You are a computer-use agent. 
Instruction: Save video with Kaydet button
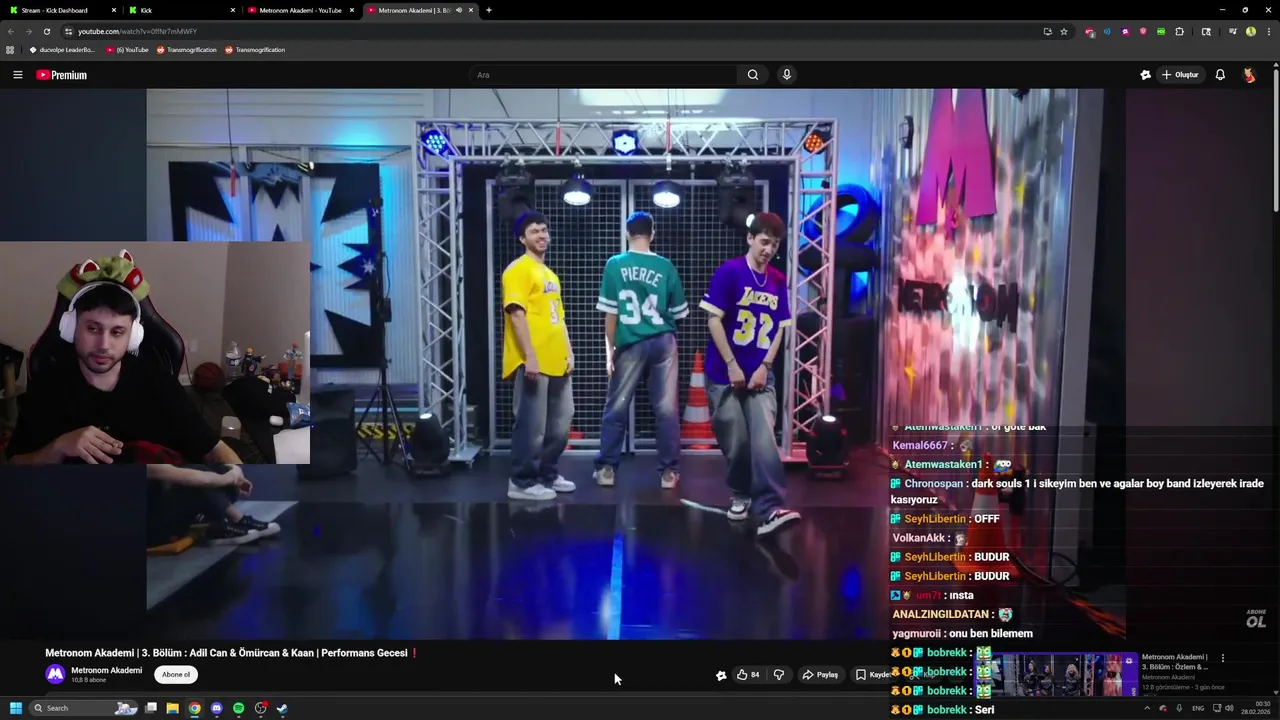pos(872,675)
